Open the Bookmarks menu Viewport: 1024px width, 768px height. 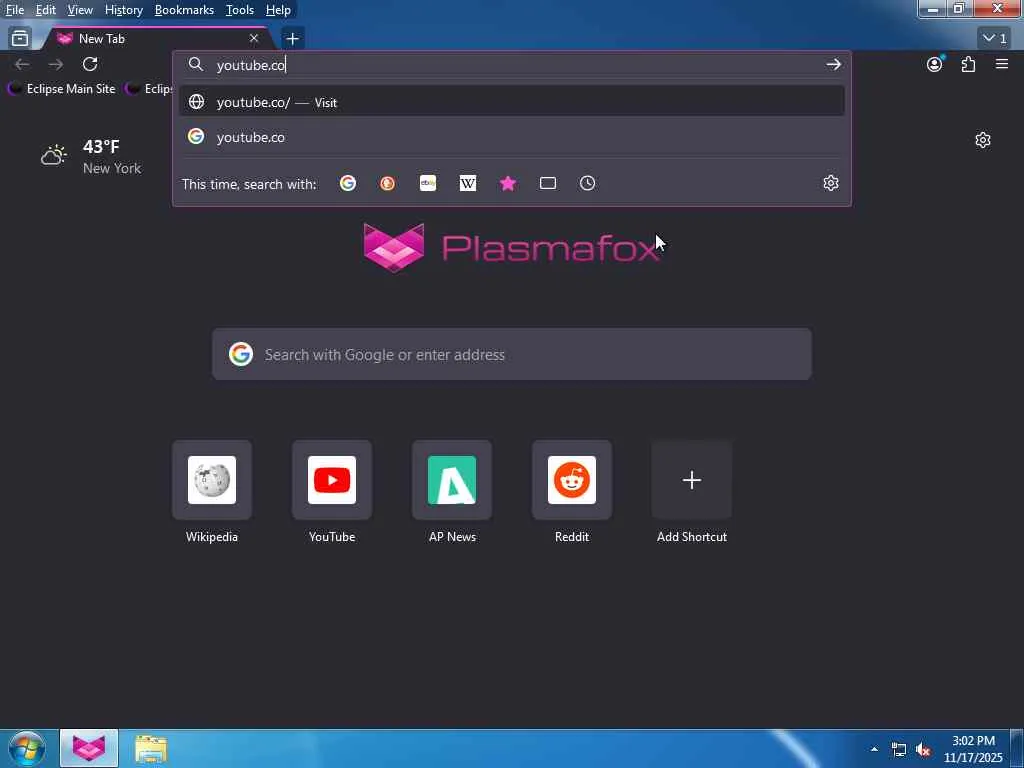tap(184, 10)
